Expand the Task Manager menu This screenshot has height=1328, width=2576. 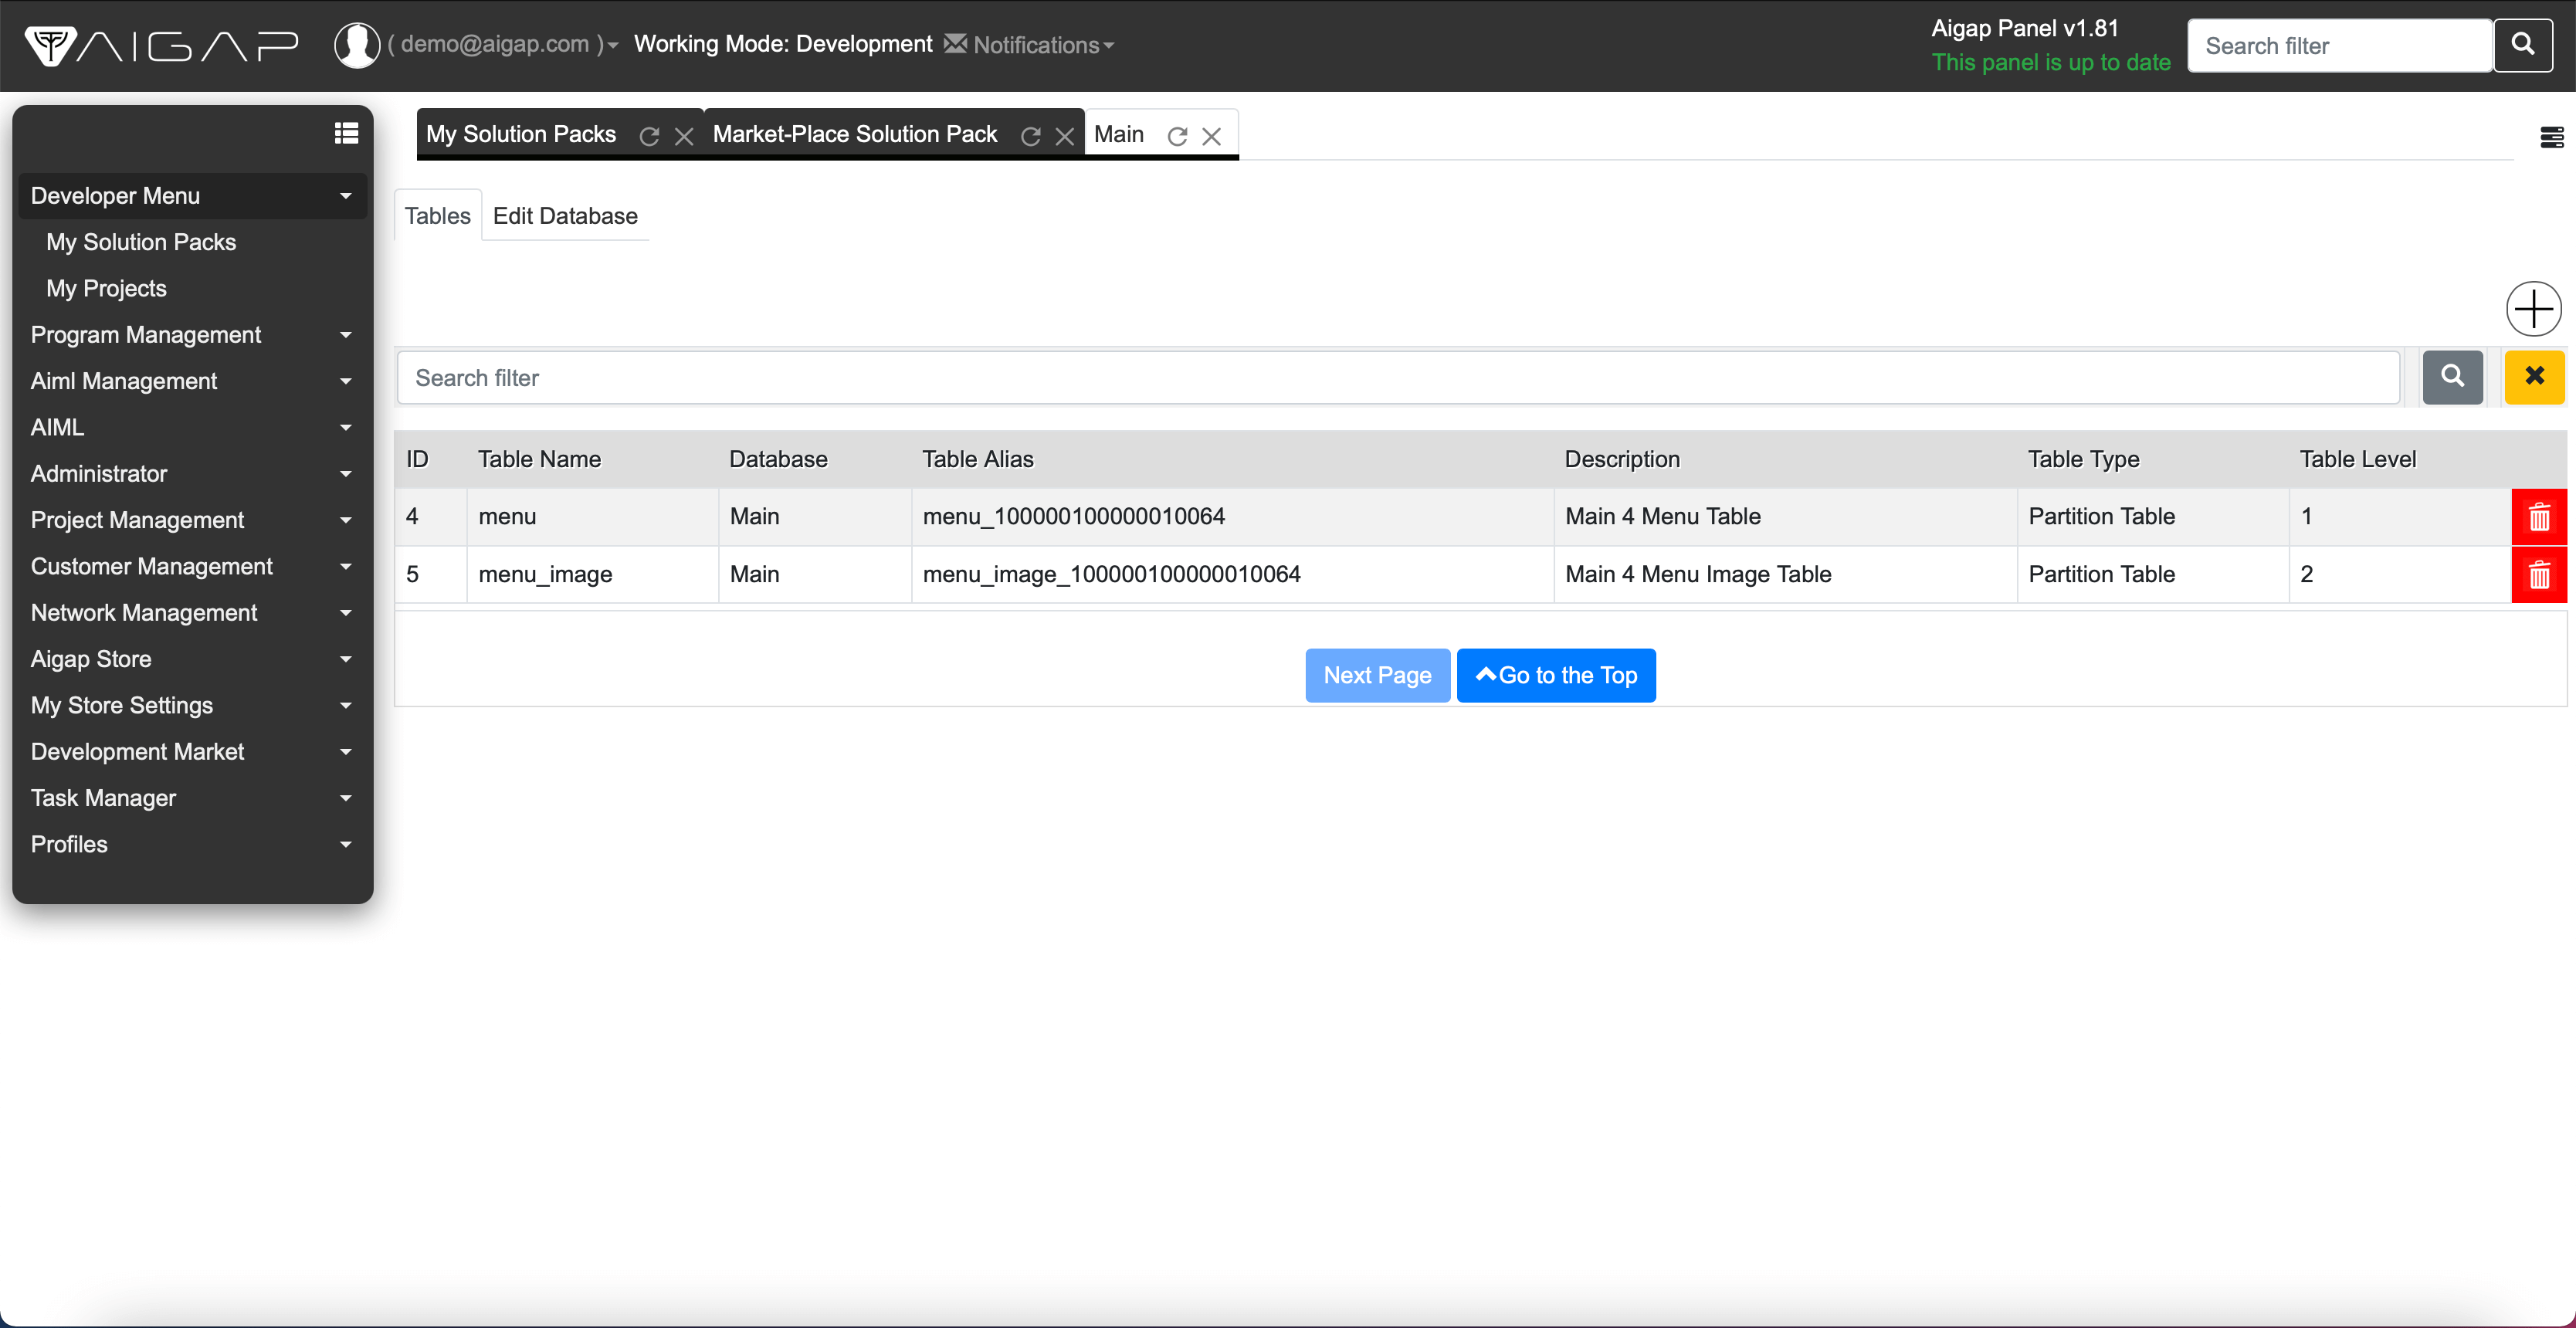click(x=193, y=798)
